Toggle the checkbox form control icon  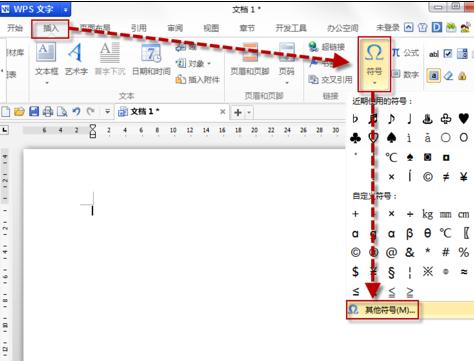[448, 53]
